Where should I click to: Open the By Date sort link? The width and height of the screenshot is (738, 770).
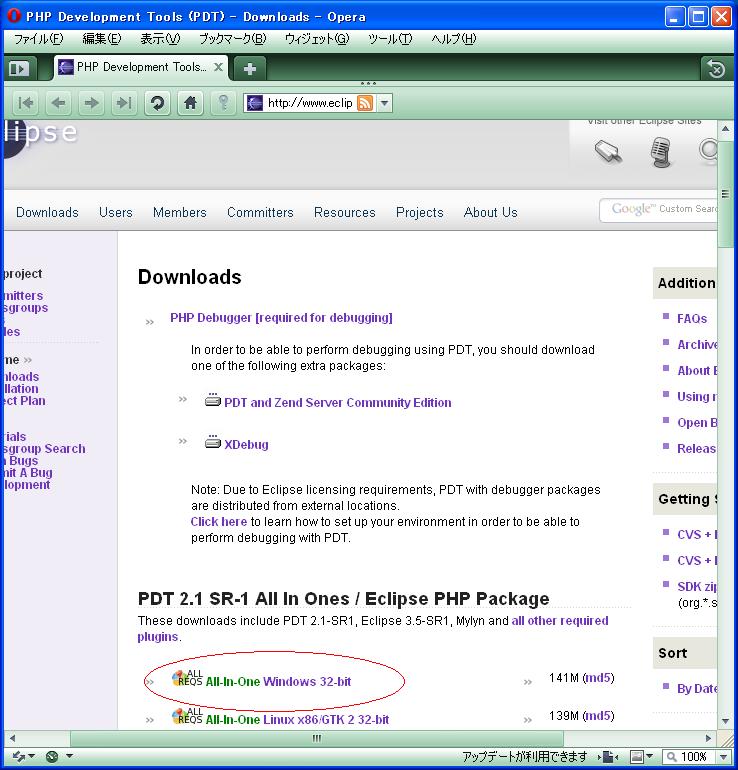point(697,688)
